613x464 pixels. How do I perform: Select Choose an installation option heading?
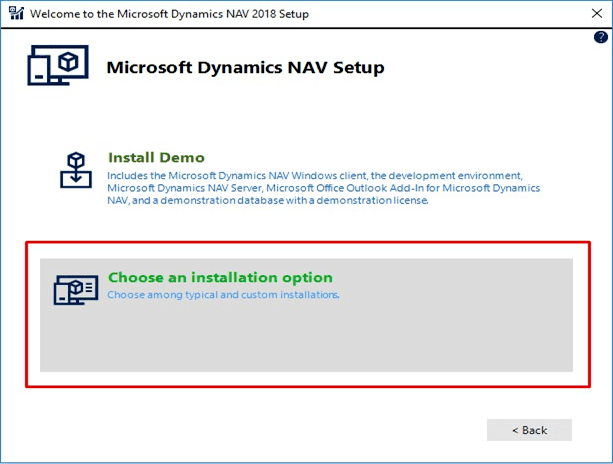coord(220,277)
